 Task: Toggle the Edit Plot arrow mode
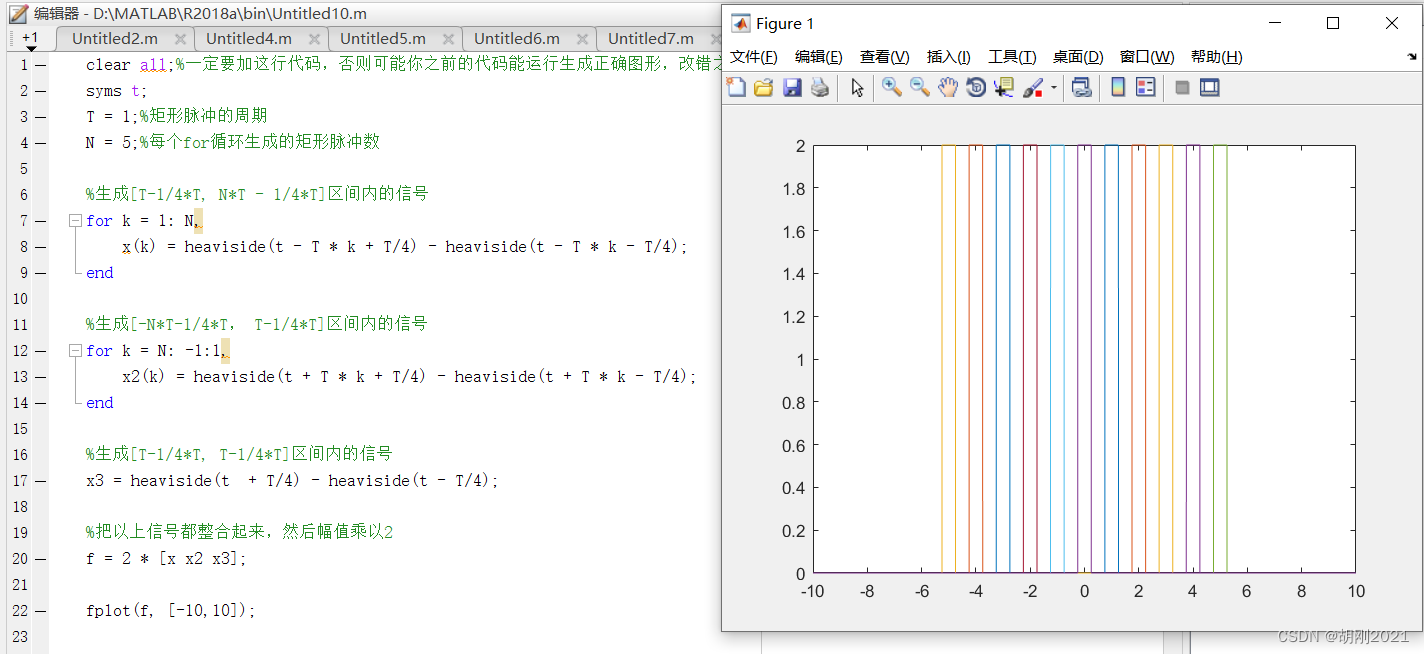(857, 88)
